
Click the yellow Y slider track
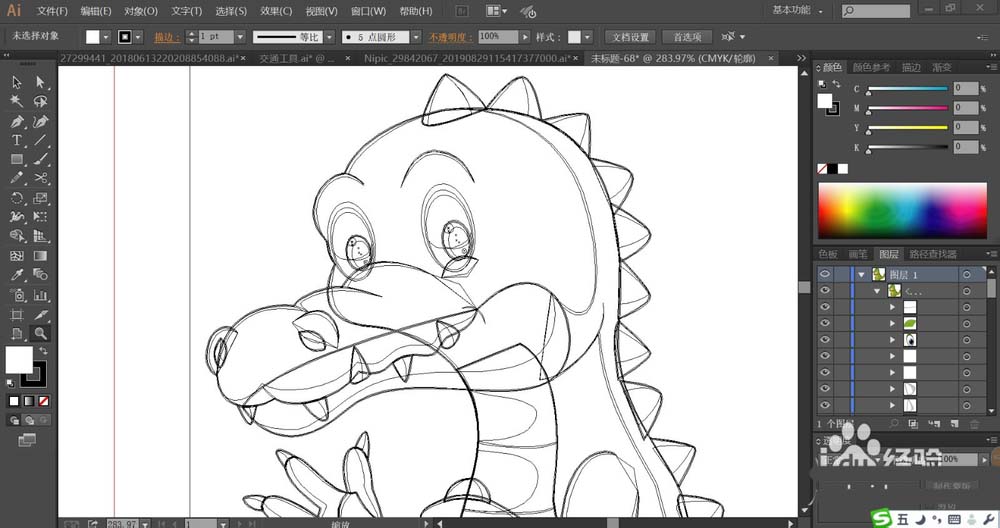point(908,128)
